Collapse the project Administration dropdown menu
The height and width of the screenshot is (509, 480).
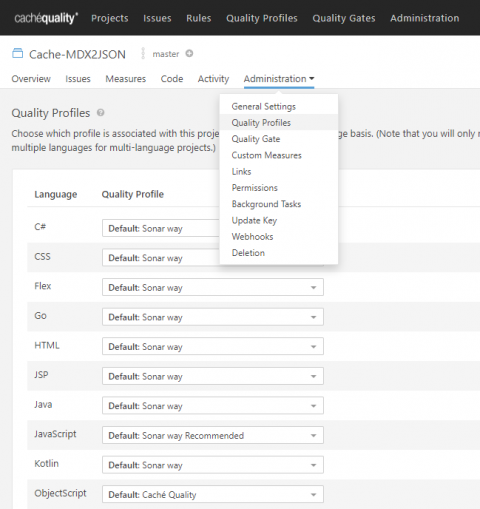coord(279,79)
